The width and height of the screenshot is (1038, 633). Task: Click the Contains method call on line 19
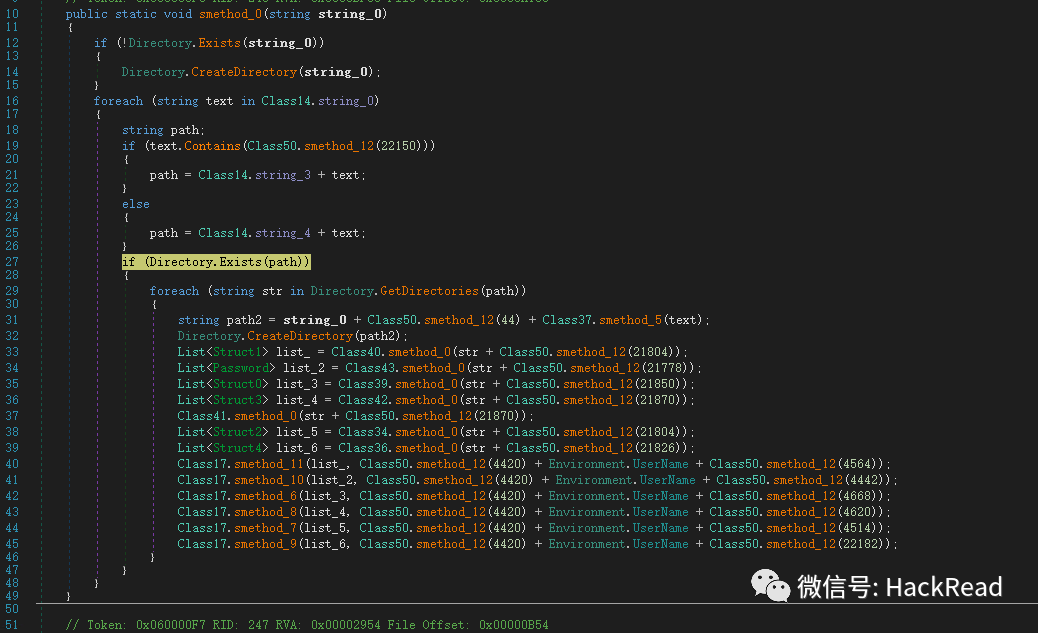click(x=212, y=146)
